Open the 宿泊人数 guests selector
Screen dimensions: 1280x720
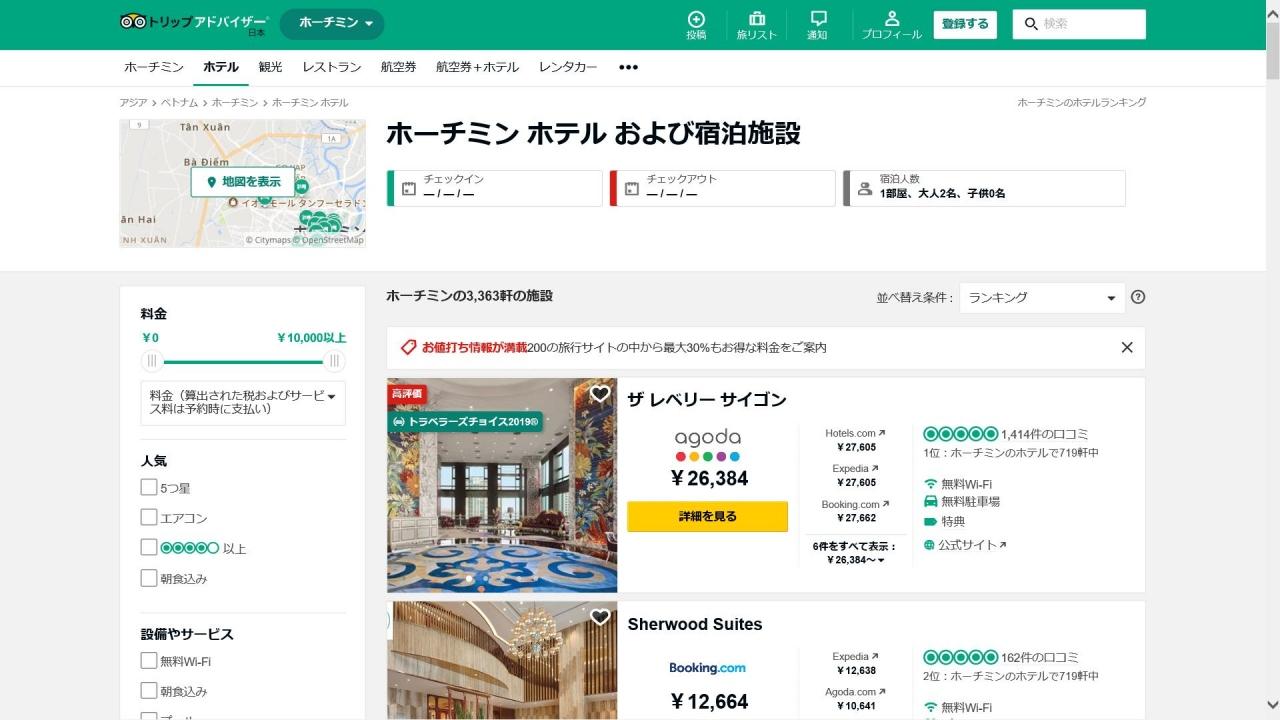click(x=985, y=188)
